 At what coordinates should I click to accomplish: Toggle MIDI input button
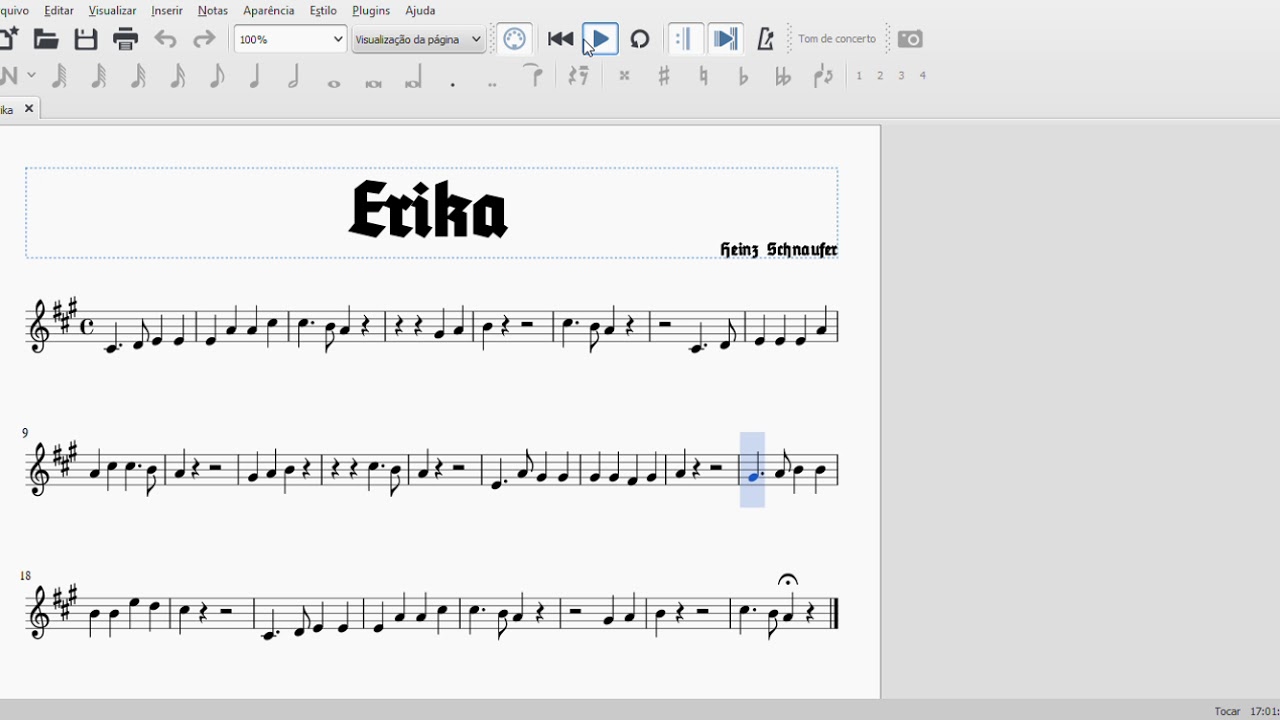(x=515, y=39)
